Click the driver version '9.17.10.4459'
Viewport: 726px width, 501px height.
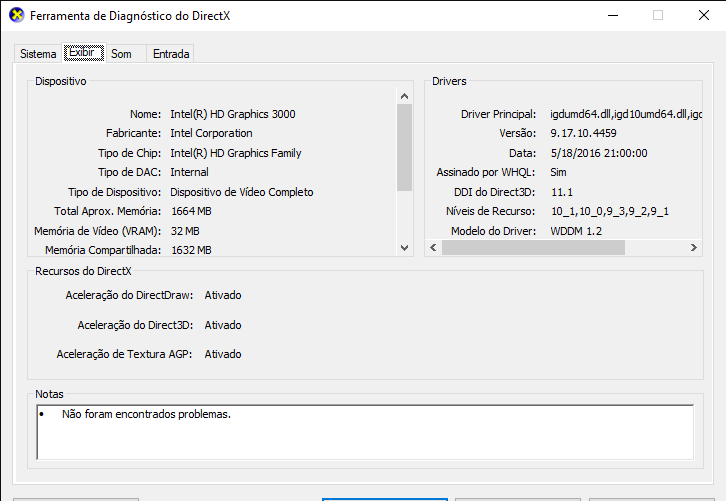583,133
